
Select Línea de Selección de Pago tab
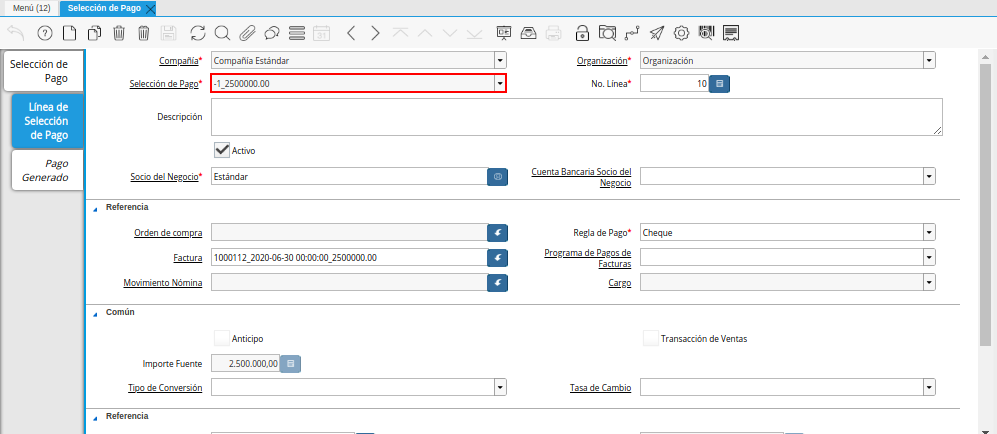pos(48,121)
